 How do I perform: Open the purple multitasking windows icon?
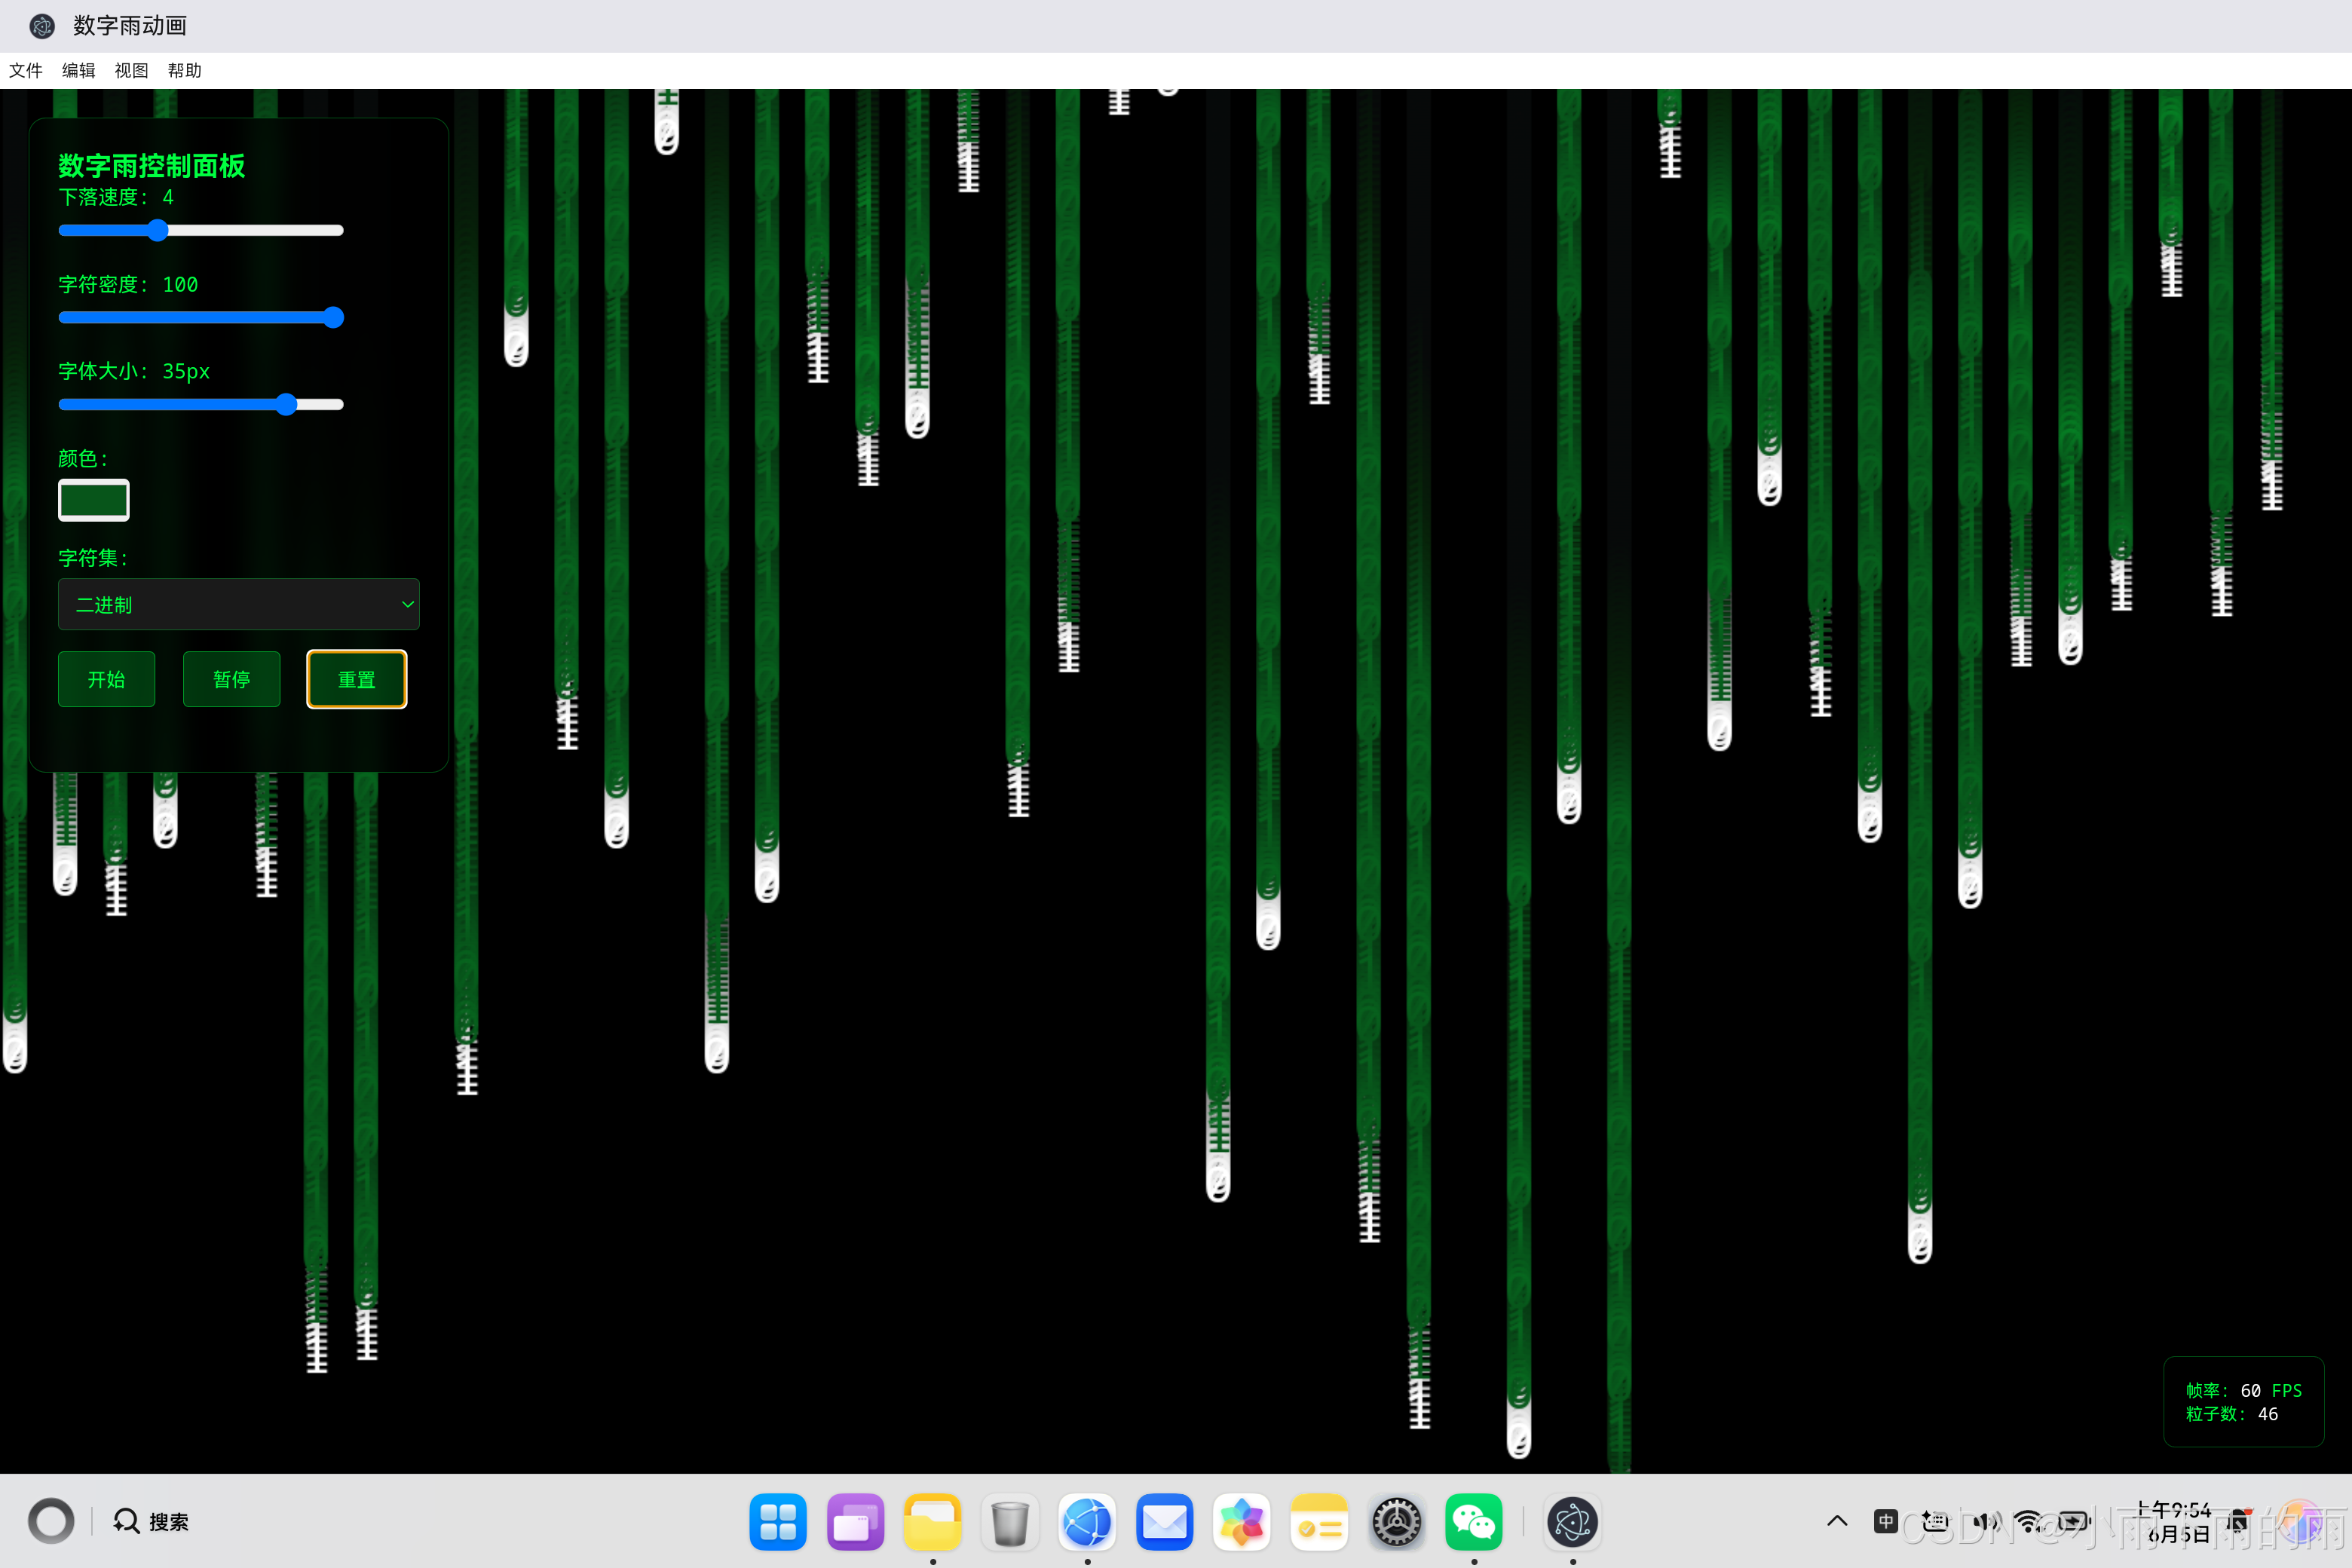click(855, 1522)
